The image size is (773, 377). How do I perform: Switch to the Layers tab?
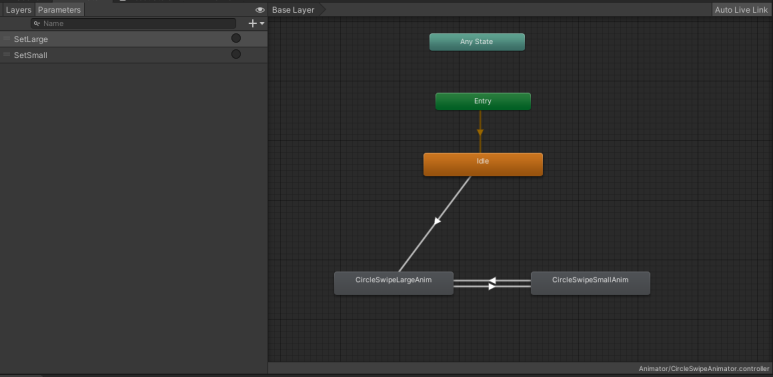point(18,10)
